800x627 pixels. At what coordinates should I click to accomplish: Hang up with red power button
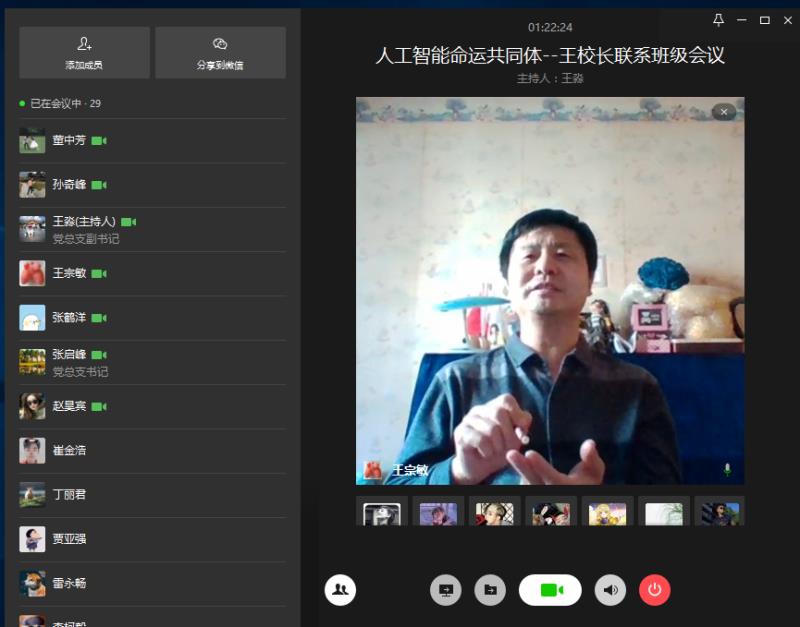coord(654,590)
